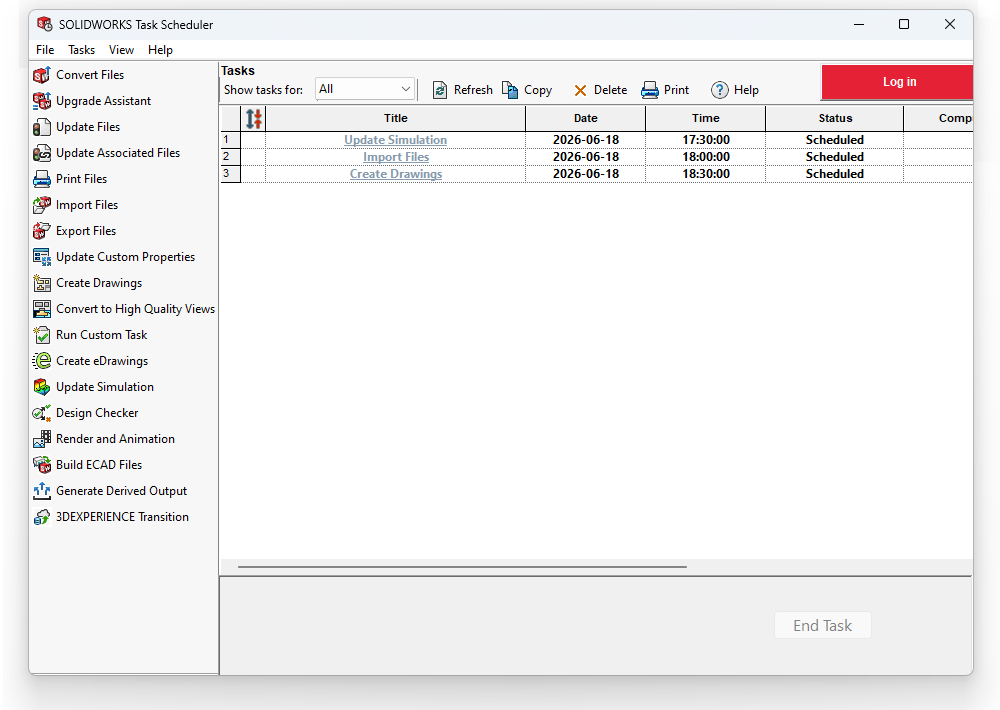
Task: Open the File menu
Action: (45, 50)
